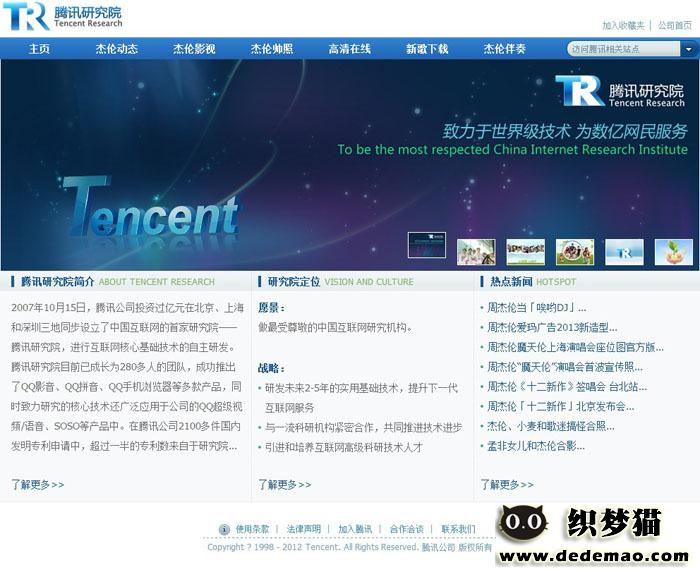Image resolution: width=700 pixels, height=572 pixels.
Task: Select the fifth banner thumbnail TR logo
Action: [625, 252]
